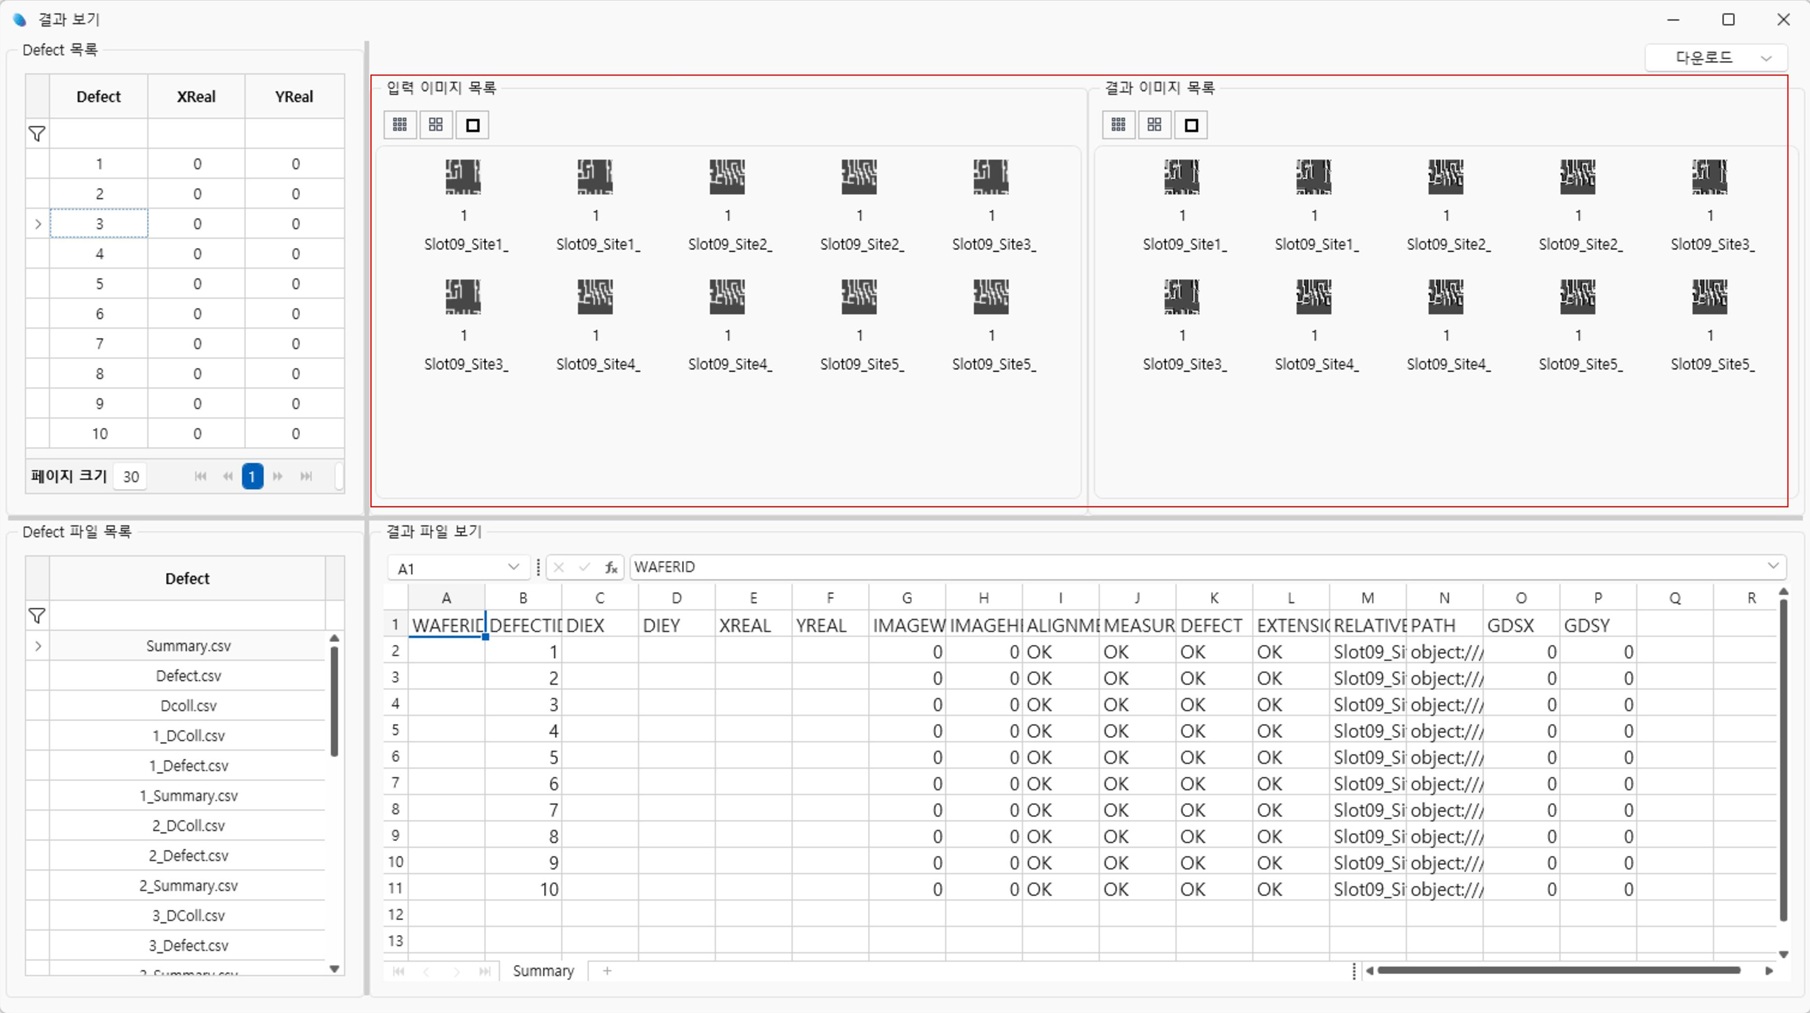The width and height of the screenshot is (1810, 1013).
Task: Expand the formula bar
Action: coord(1772,567)
